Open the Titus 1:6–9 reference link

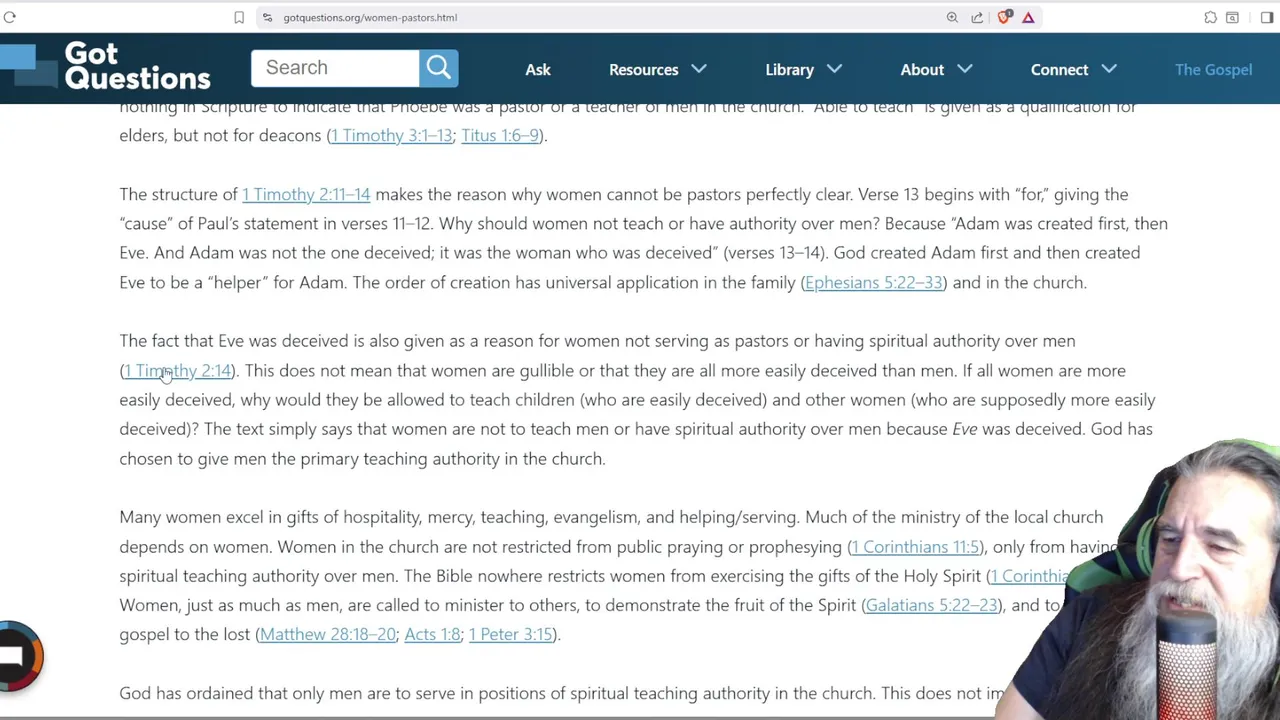coord(500,135)
